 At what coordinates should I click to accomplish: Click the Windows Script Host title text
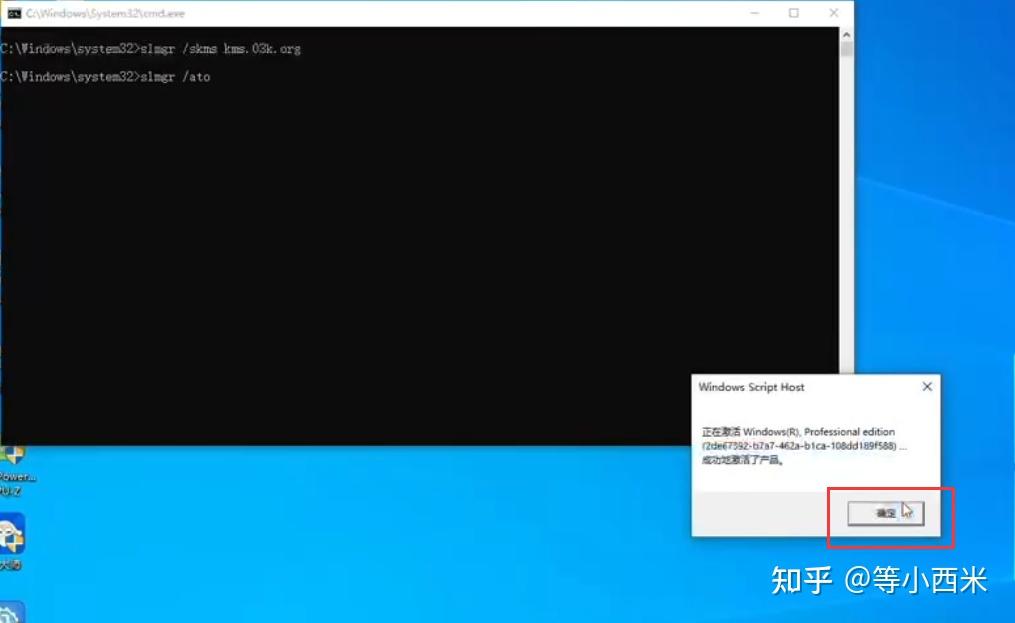click(x=751, y=387)
